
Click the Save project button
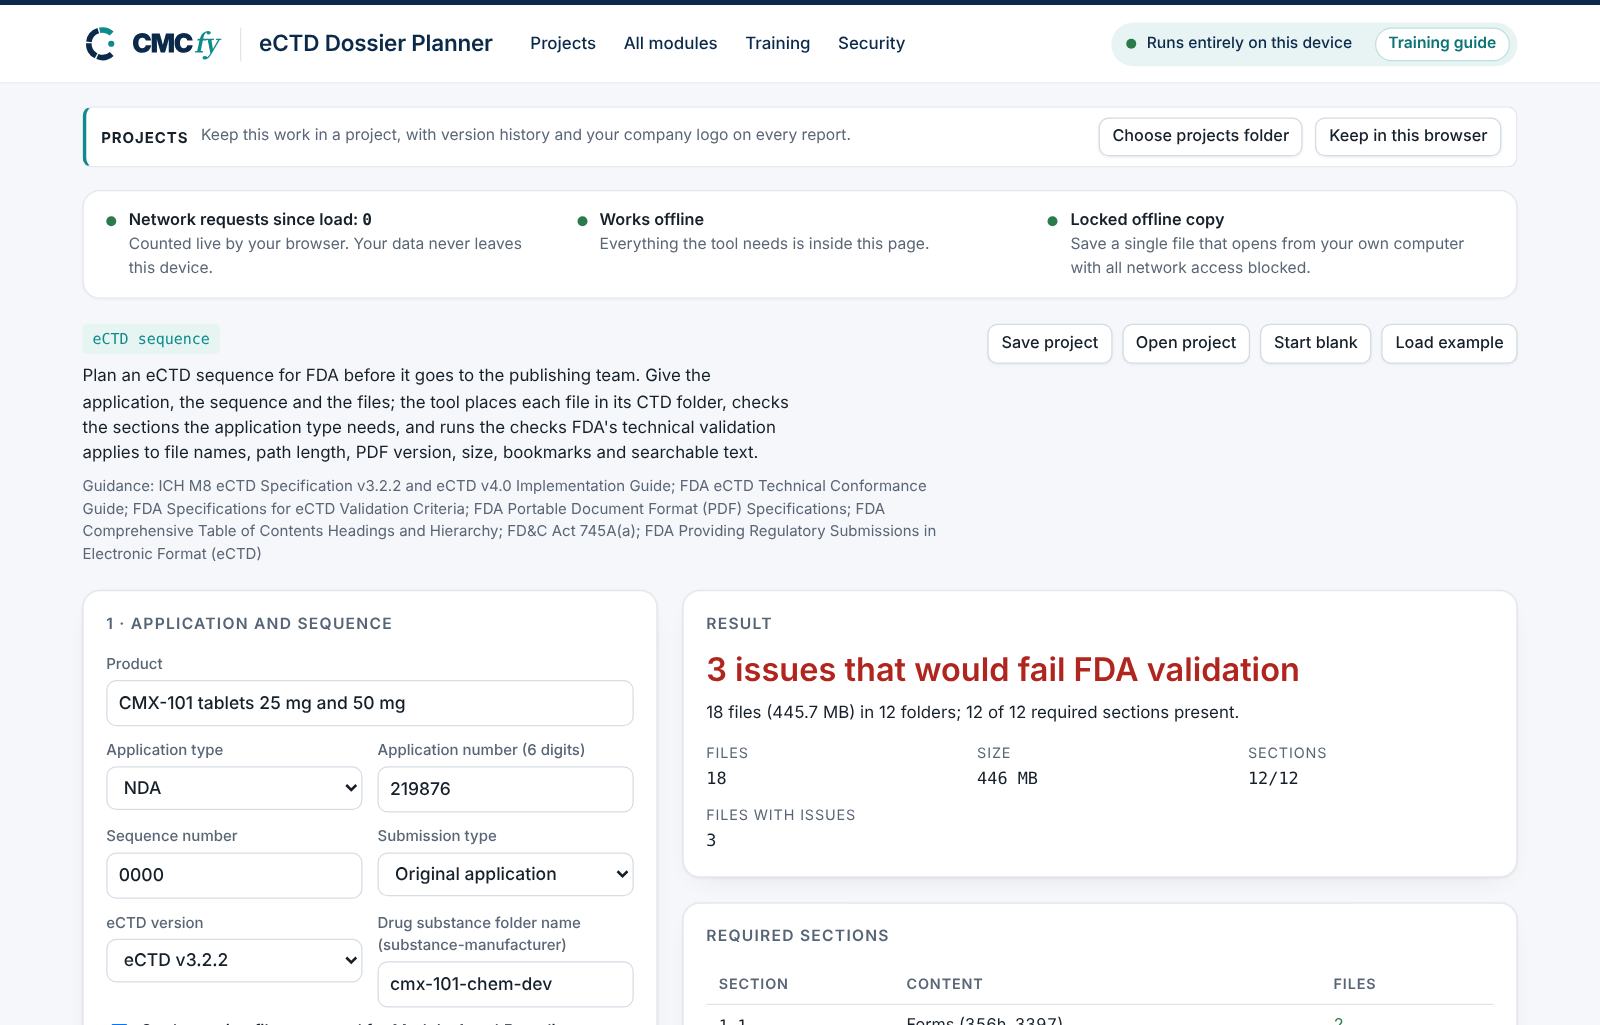pos(1049,343)
